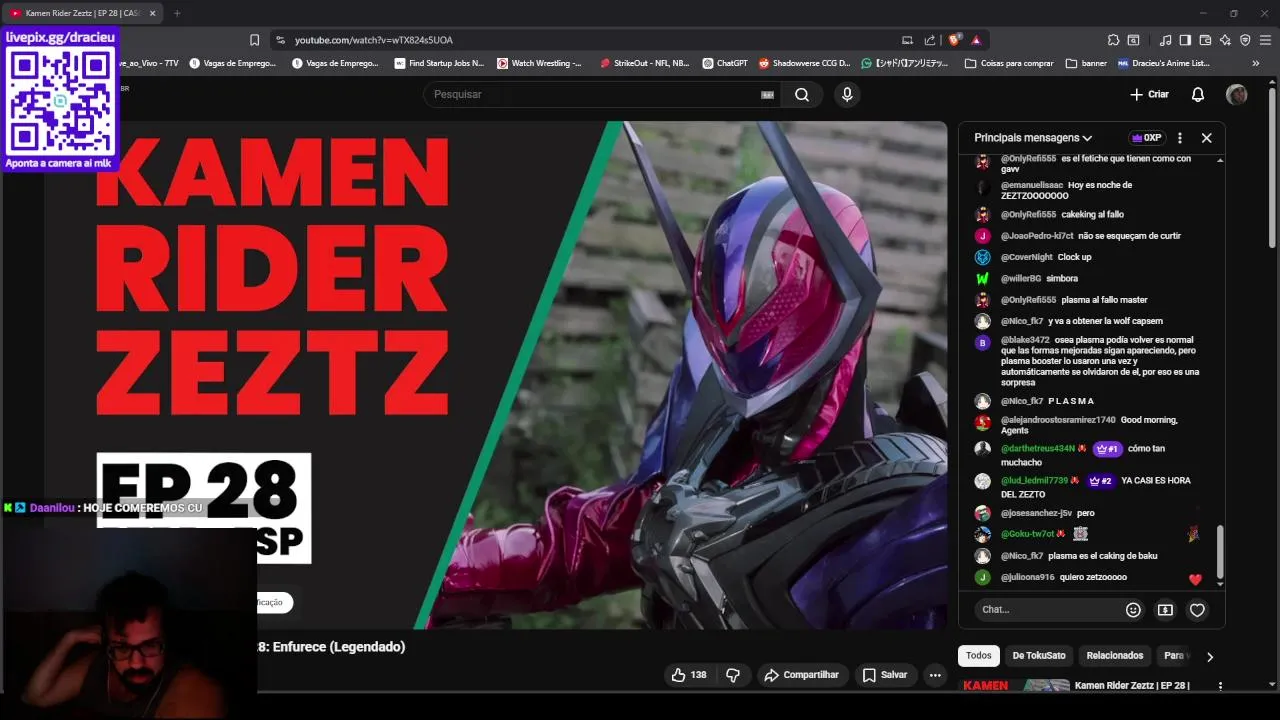
Task: Click the Criar create button
Action: (1149, 94)
